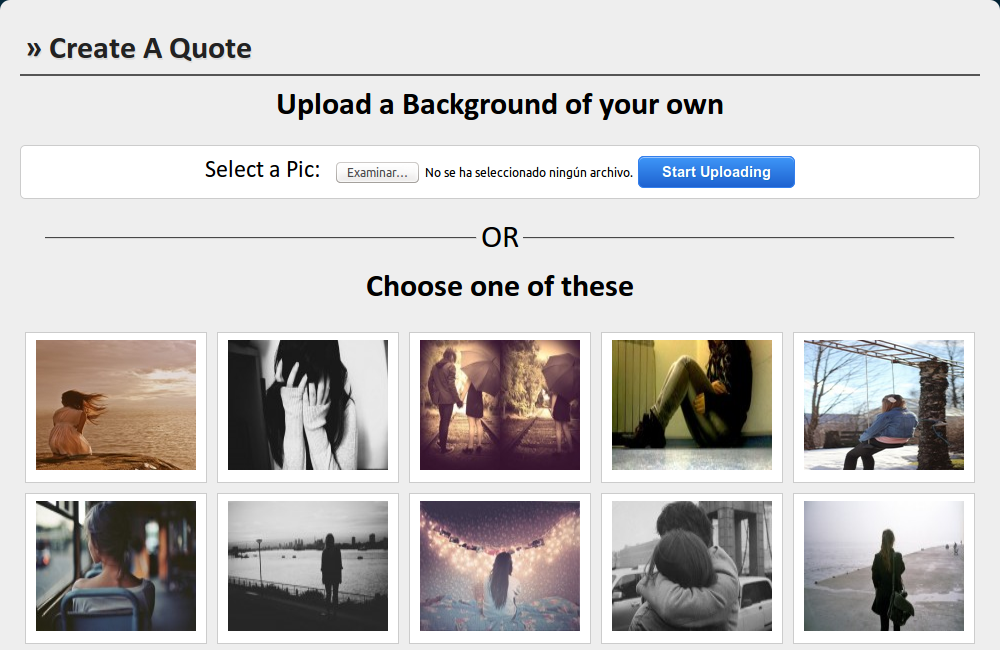Click the 'No se ha seleccionado ningún archivo' text
The height and width of the screenshot is (650, 1000).
(x=529, y=173)
